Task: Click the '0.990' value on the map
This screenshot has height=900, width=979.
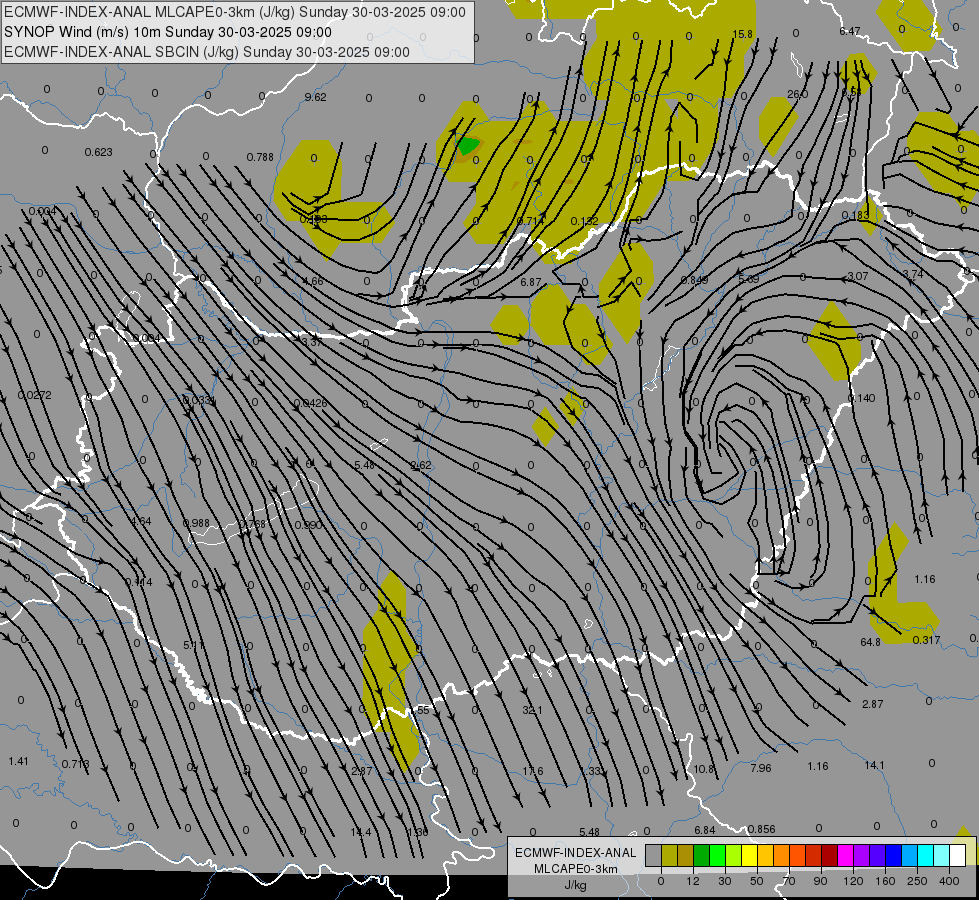Action: (x=308, y=525)
